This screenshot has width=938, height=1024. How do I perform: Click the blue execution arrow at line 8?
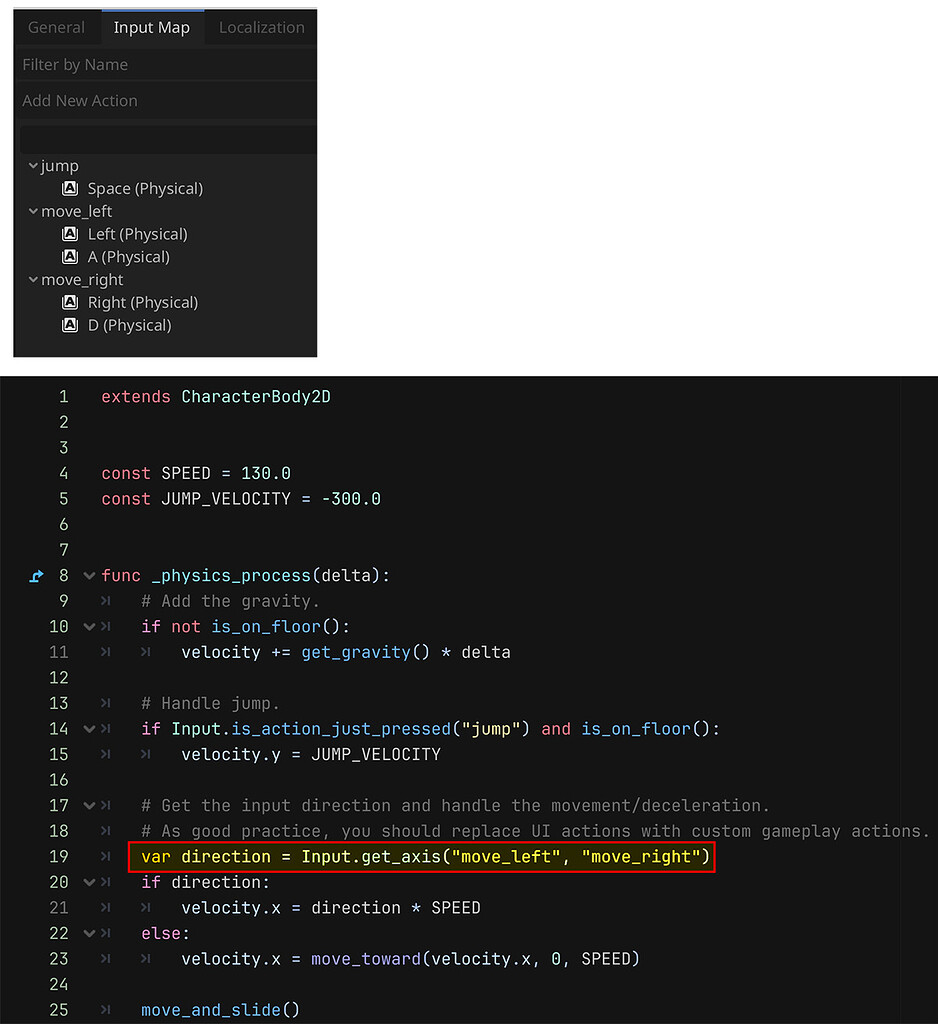(37, 576)
